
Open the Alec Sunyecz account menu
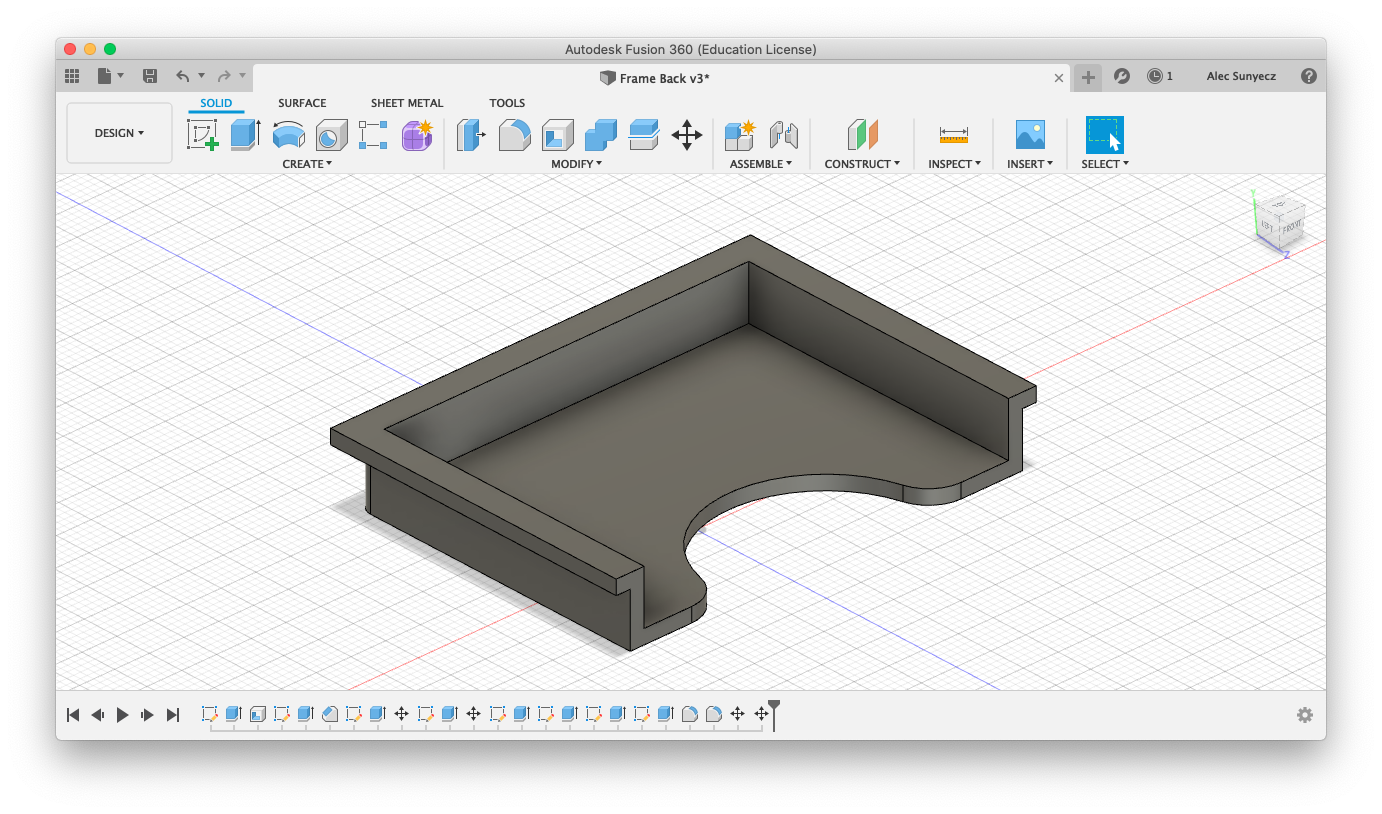[x=1241, y=76]
